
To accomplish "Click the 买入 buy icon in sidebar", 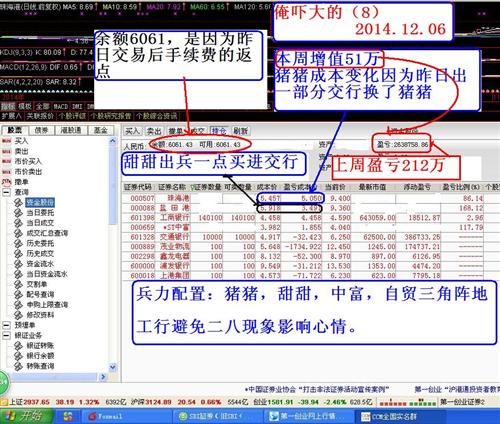I will [6, 141].
